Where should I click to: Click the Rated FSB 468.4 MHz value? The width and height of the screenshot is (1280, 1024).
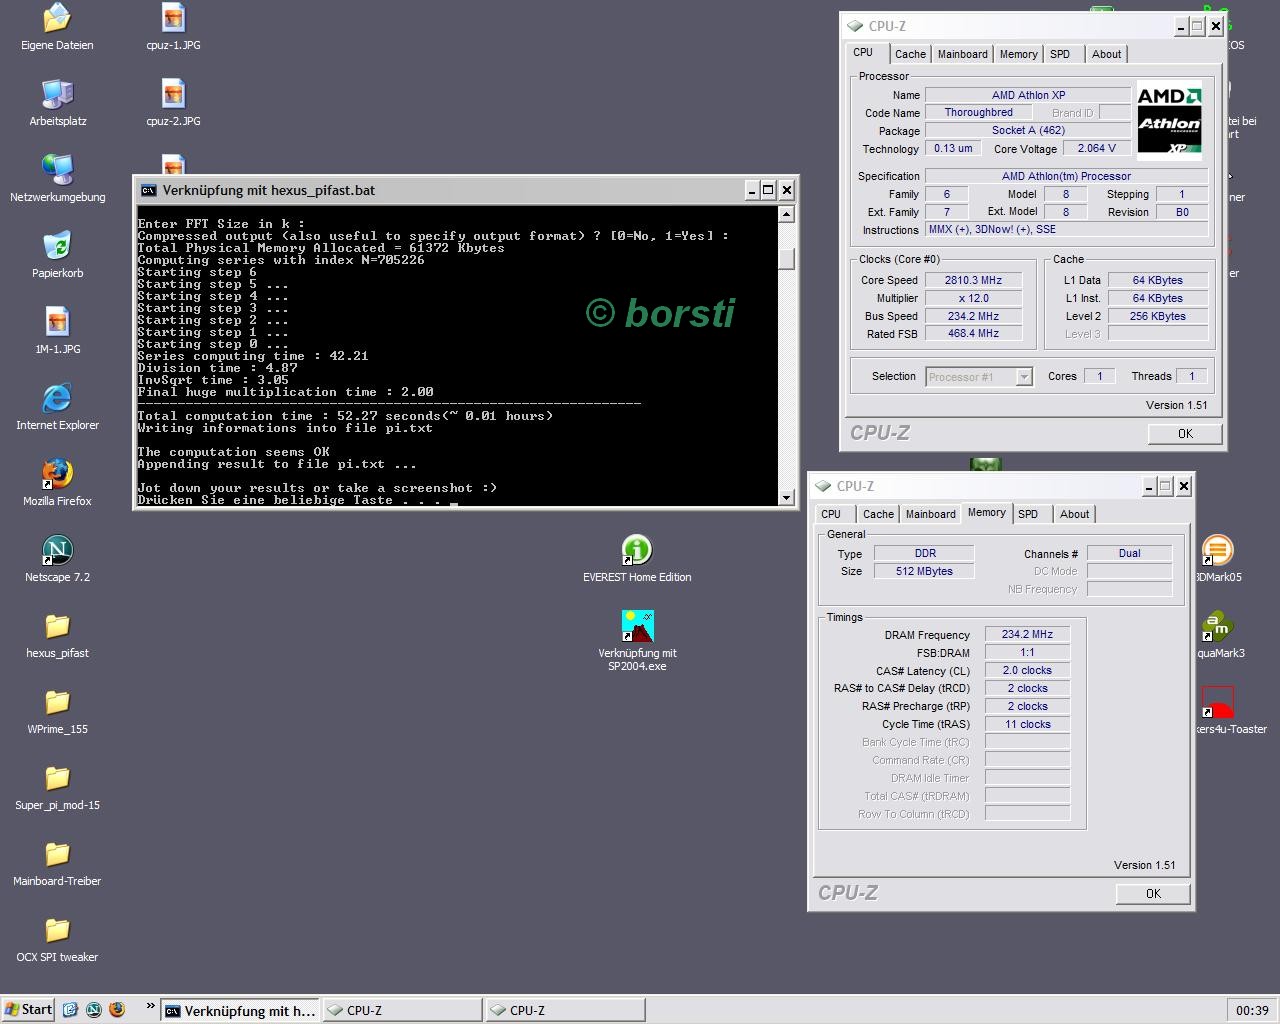click(973, 333)
